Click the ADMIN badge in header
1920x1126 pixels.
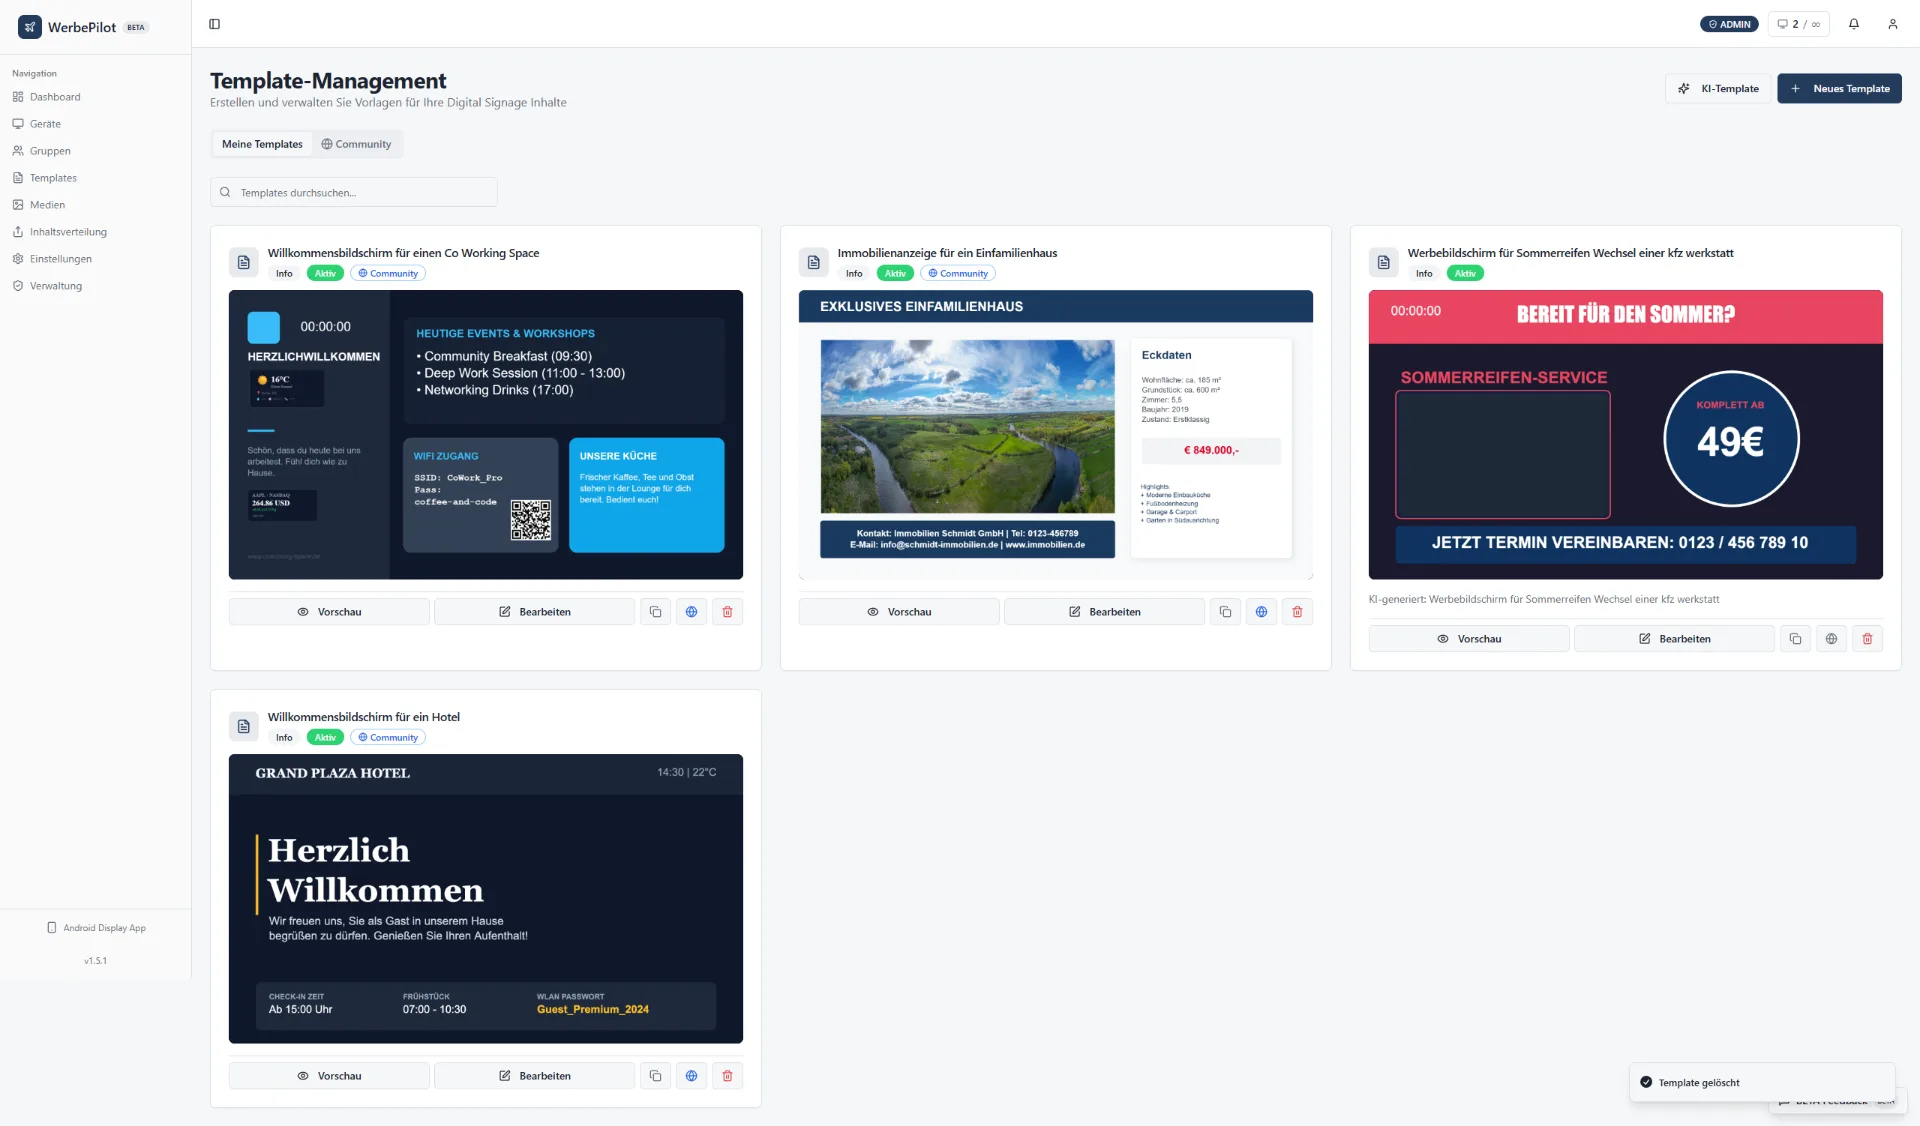click(1729, 24)
